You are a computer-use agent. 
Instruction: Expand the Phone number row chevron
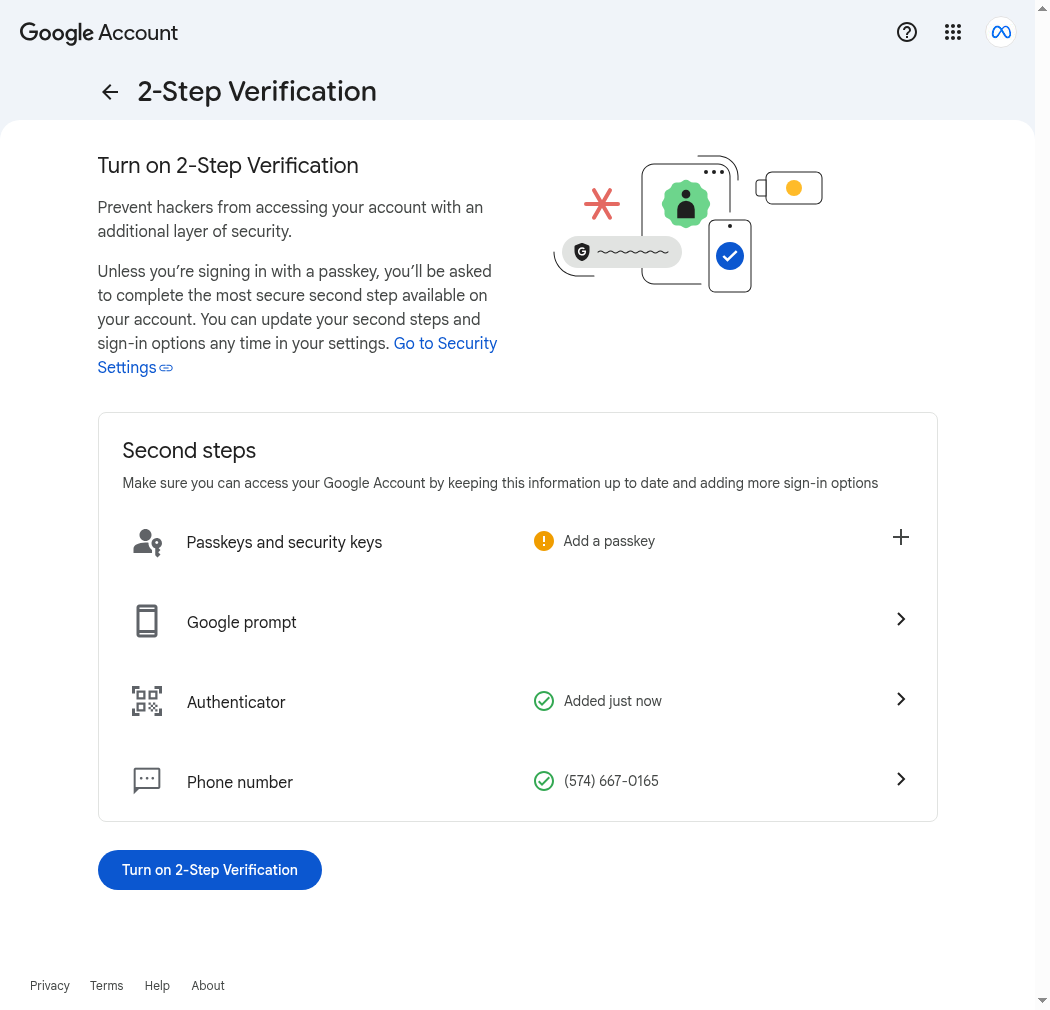[901, 779]
